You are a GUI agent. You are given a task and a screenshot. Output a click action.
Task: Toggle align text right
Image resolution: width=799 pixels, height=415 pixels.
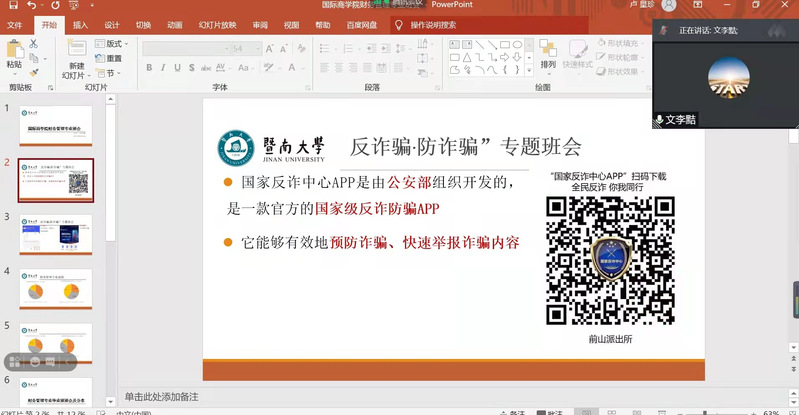coord(353,68)
